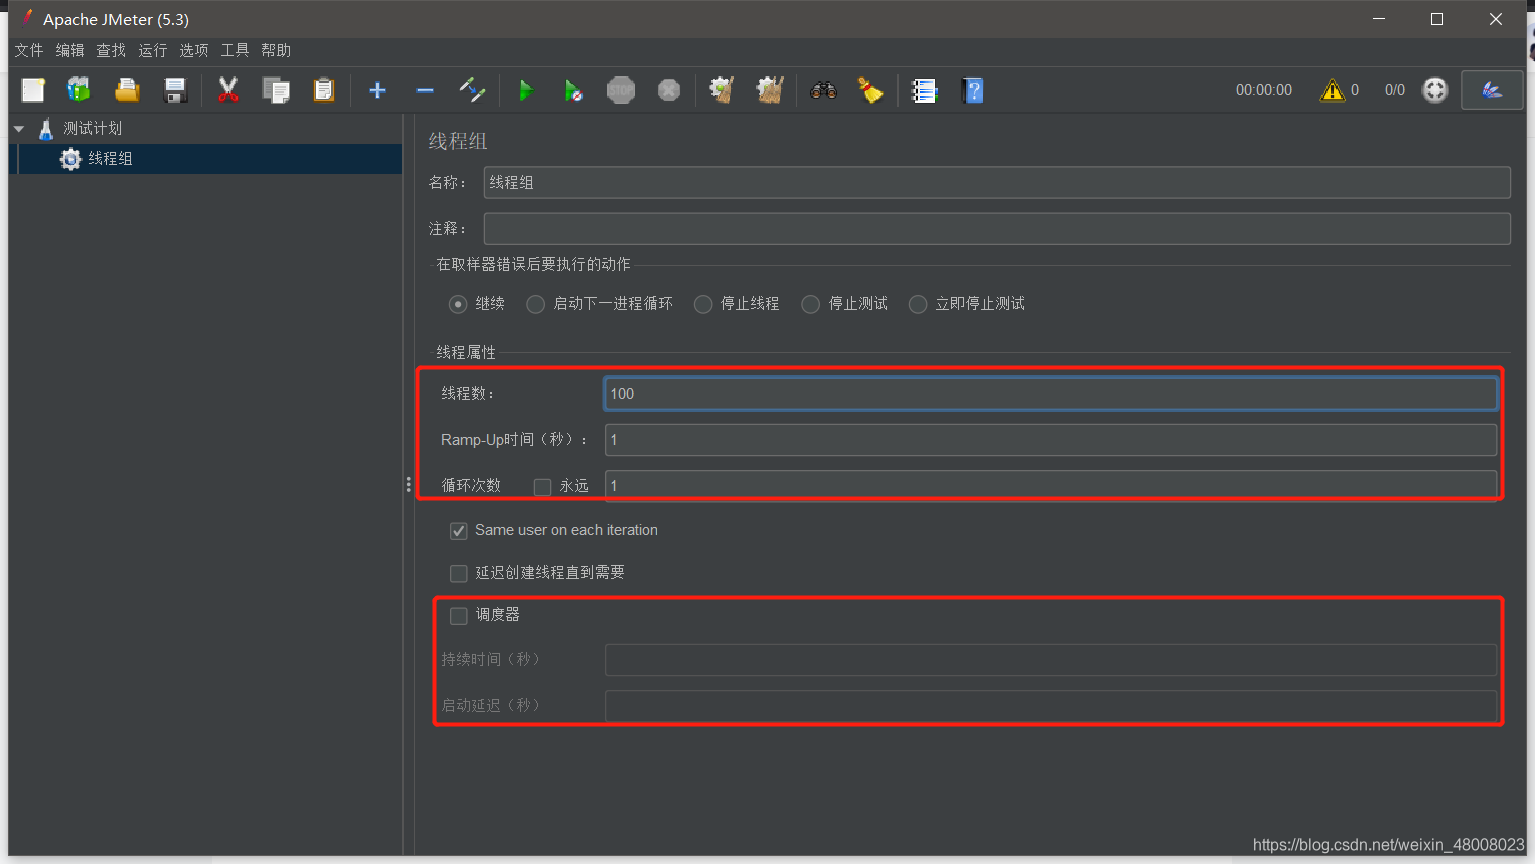This screenshot has height=864, width=1535.
Task: Copy element using the Copy icon
Action: [276, 90]
